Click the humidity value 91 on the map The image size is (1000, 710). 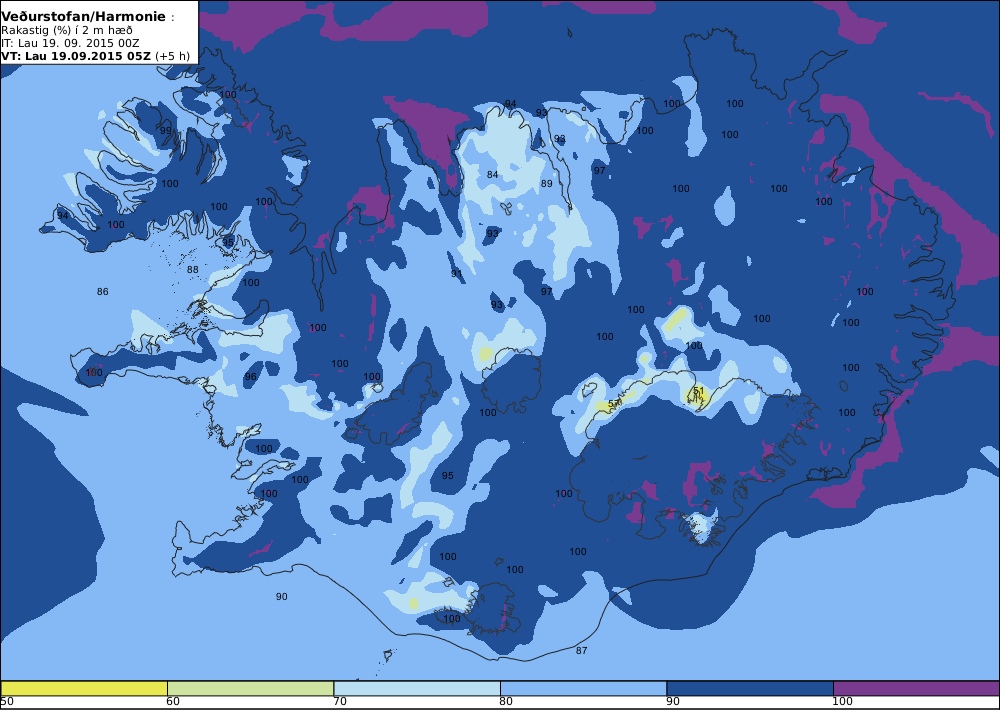pyautogui.click(x=457, y=274)
